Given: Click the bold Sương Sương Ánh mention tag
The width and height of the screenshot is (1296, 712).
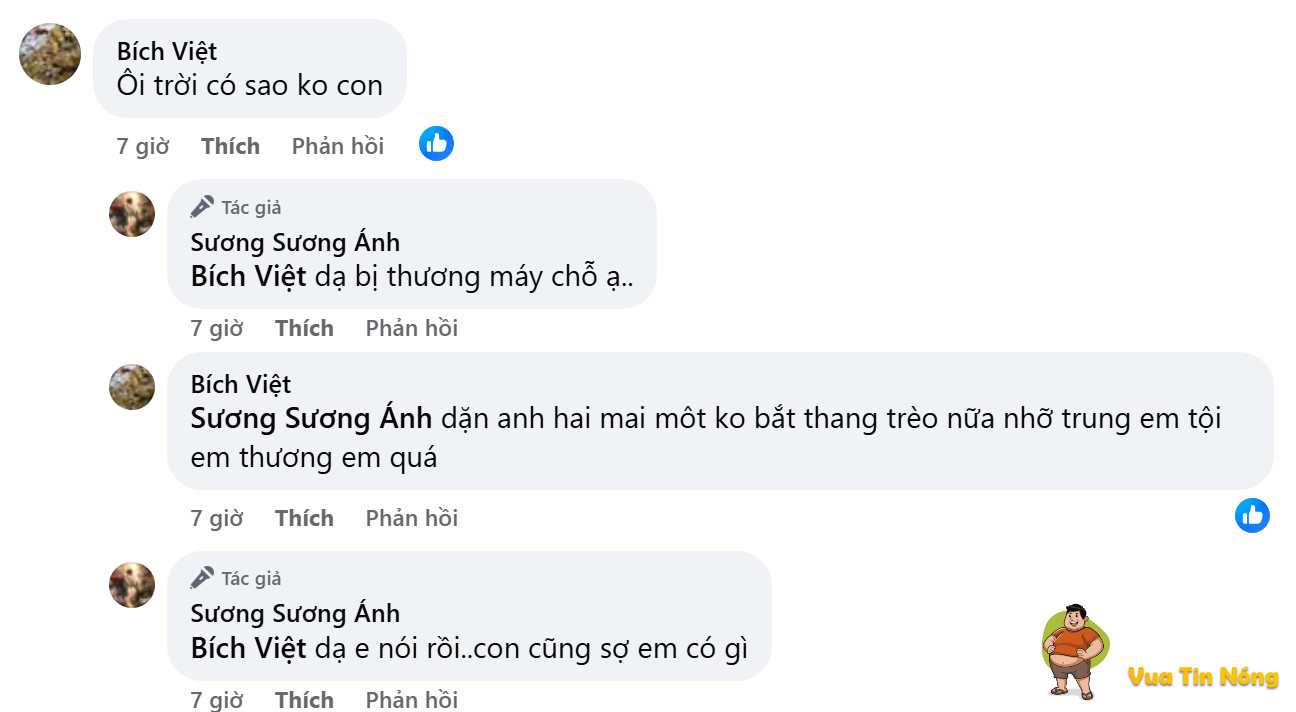Looking at the screenshot, I should pyautogui.click(x=311, y=418).
